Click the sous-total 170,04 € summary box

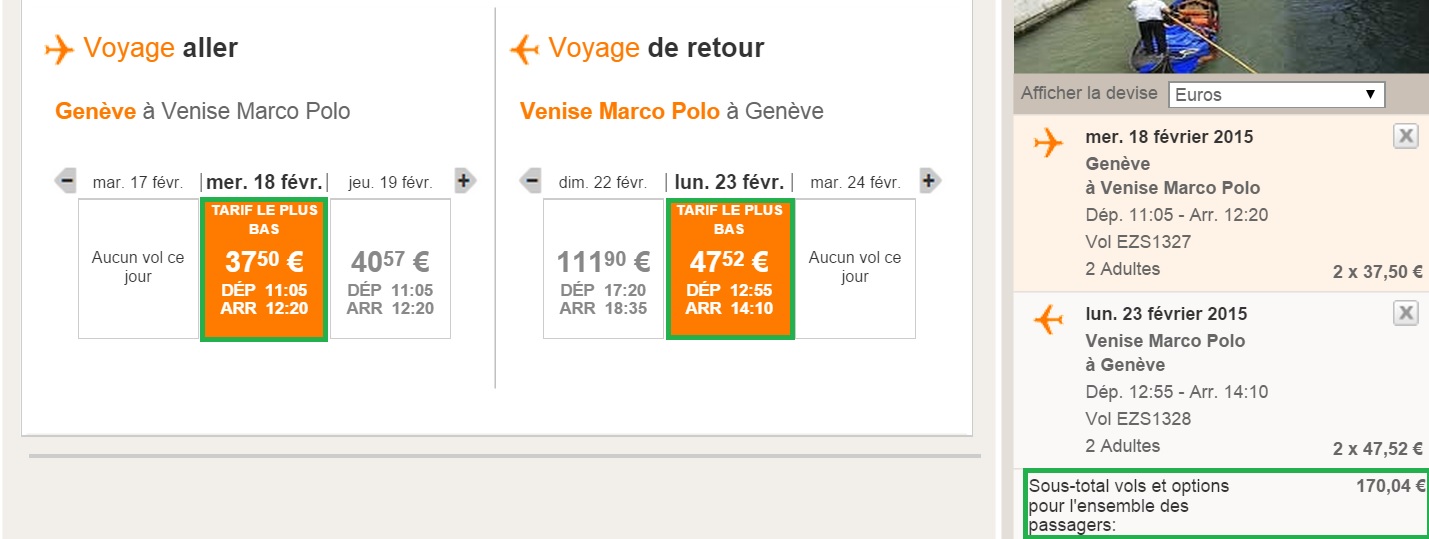[1227, 505]
